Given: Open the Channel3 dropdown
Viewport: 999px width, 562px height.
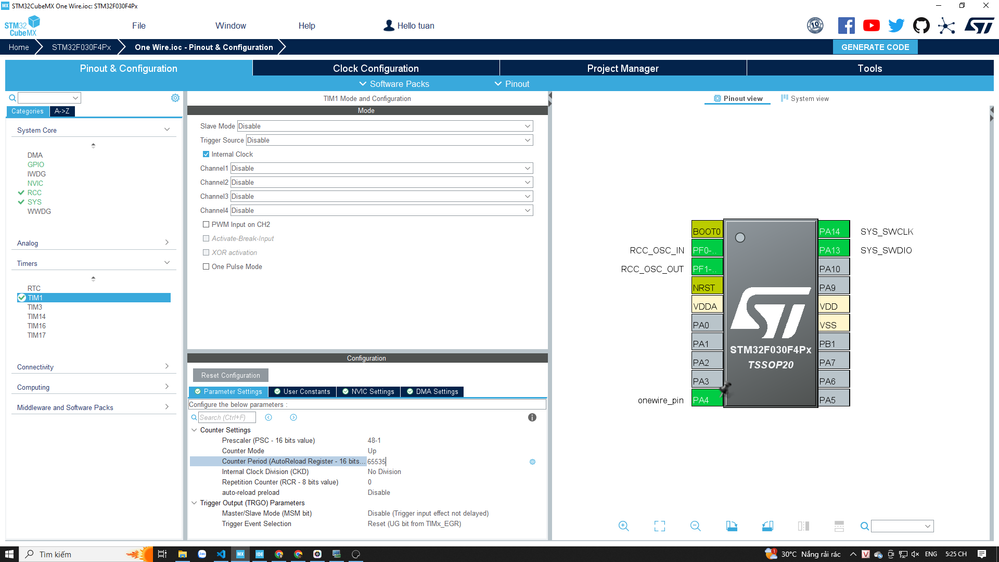Looking at the screenshot, I should (x=381, y=196).
